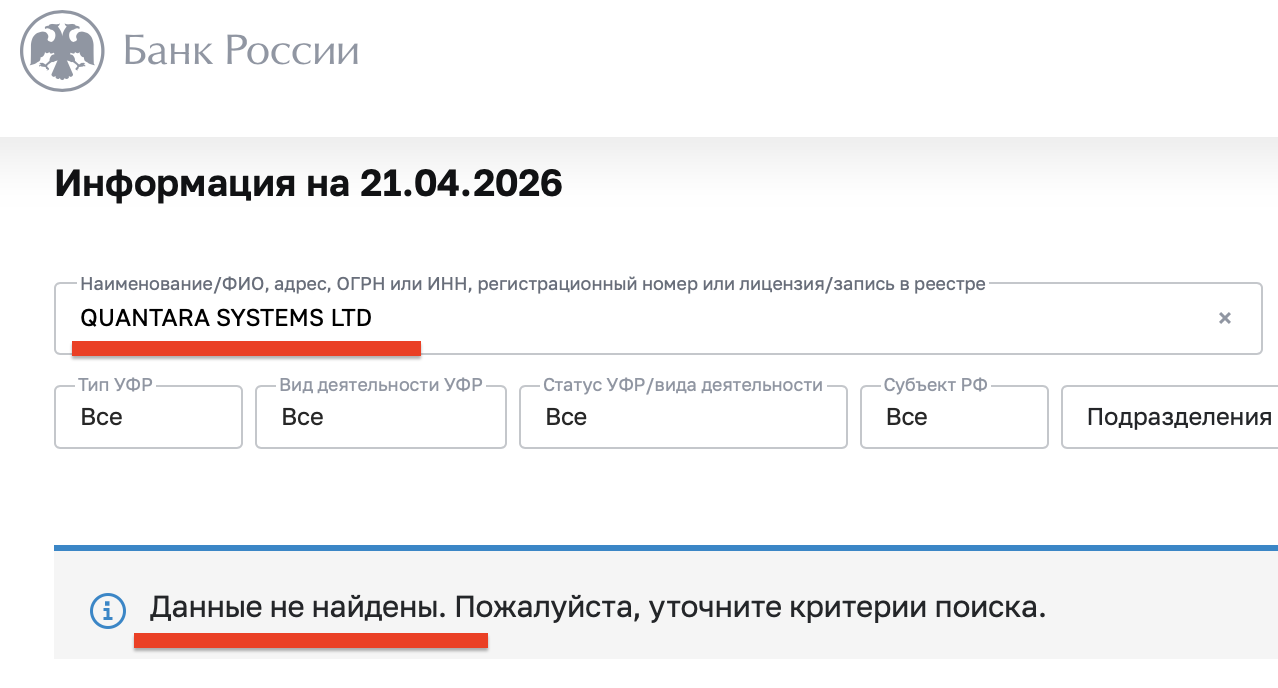This screenshot has height=688, width=1278.
Task: Expand the "Вид деятельности УФР" dropdown
Action: 380,416
